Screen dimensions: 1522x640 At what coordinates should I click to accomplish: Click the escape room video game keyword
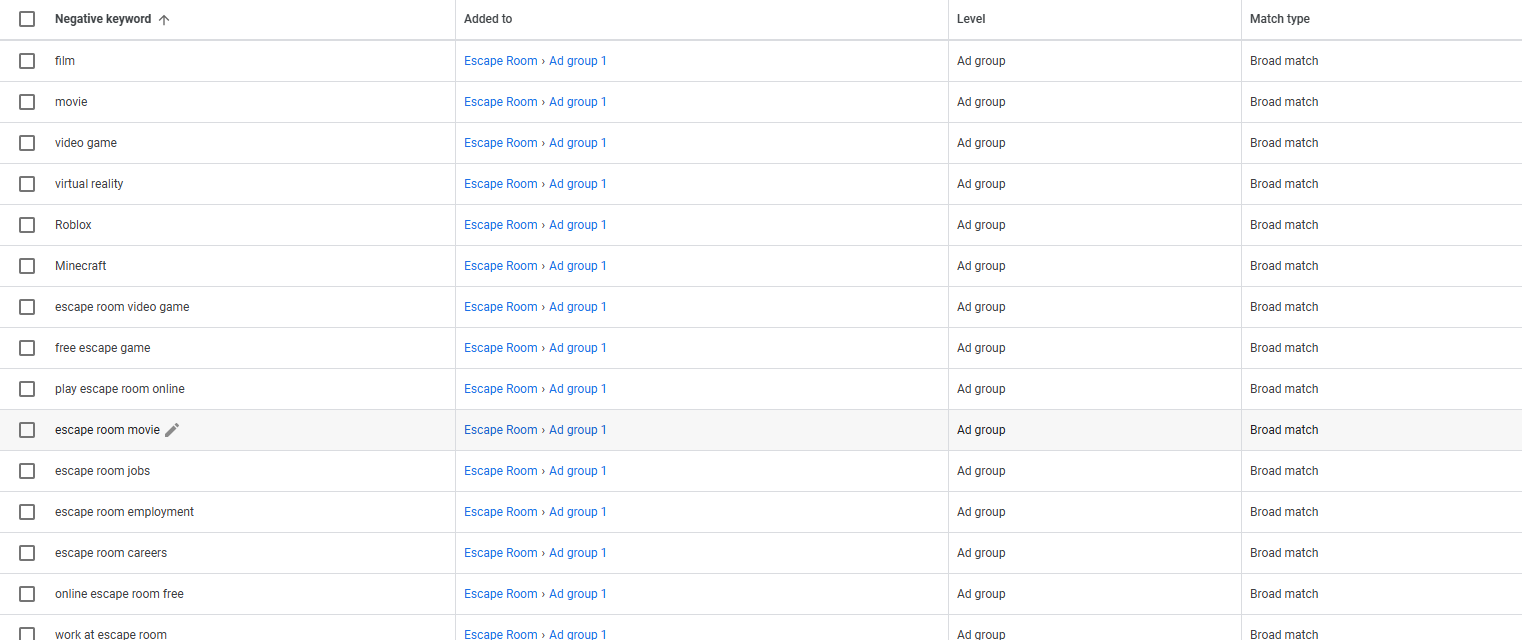point(122,307)
